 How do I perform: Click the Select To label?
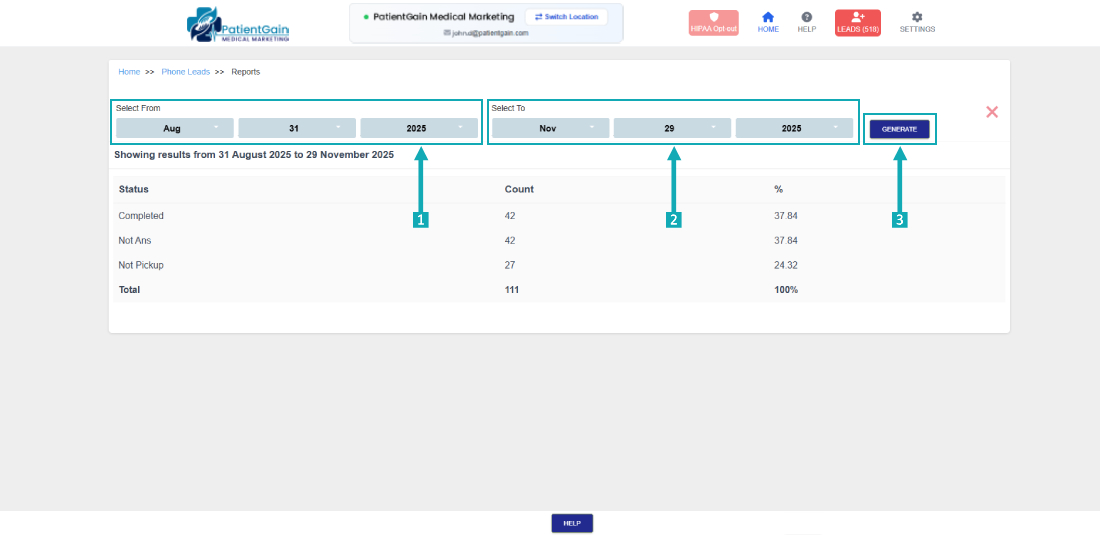[x=509, y=108]
